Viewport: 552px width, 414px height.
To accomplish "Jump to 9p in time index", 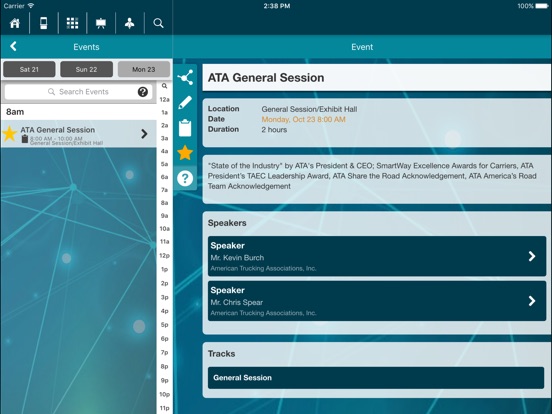I will 164,381.
